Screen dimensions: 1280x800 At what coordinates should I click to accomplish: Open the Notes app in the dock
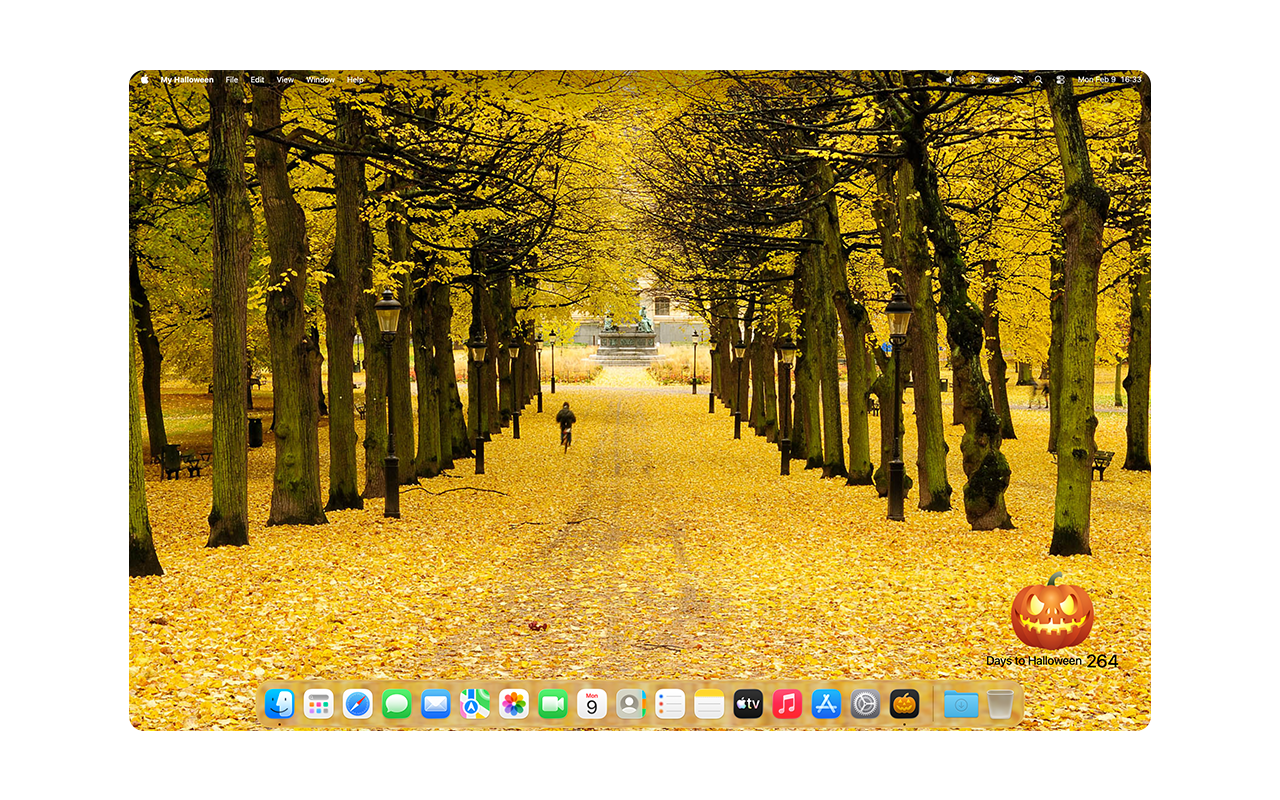click(x=709, y=704)
